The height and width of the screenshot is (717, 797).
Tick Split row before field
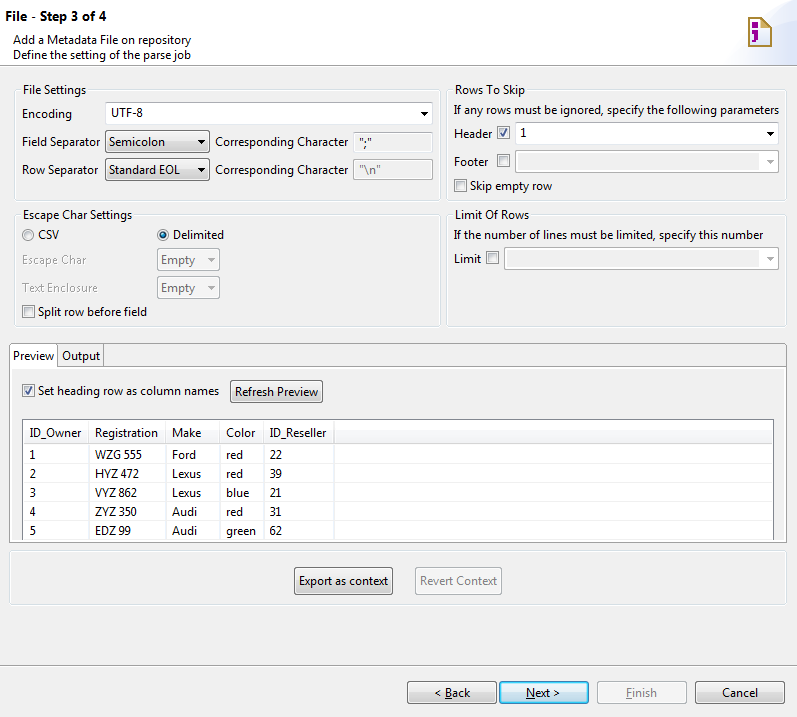(x=28, y=311)
